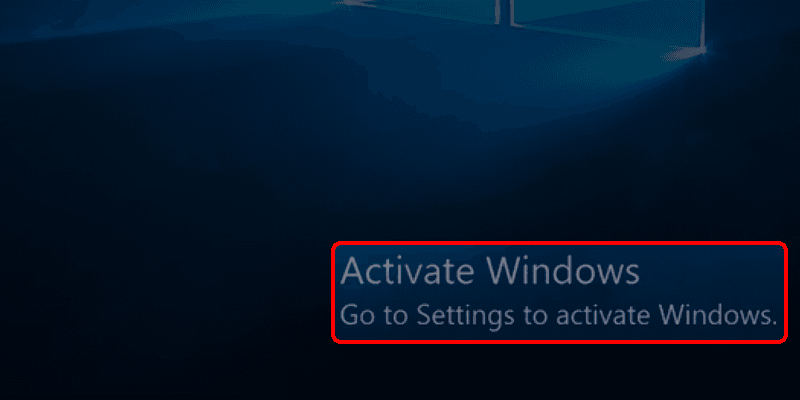Viewport: 800px width, 400px height.
Task: Click the red rectangle border's top edge
Action: pyautogui.click(x=559, y=243)
